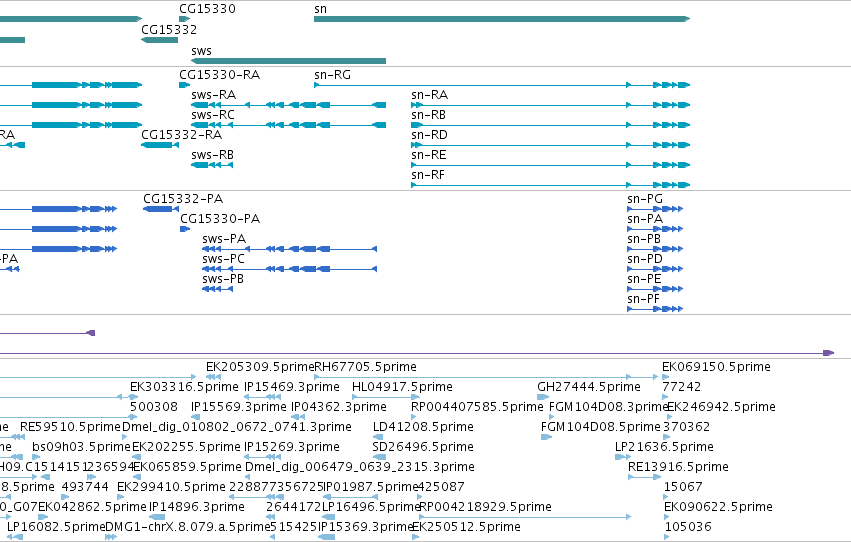Click the HL04917.5prime EST label
The height and width of the screenshot is (542, 851).
click(402, 387)
